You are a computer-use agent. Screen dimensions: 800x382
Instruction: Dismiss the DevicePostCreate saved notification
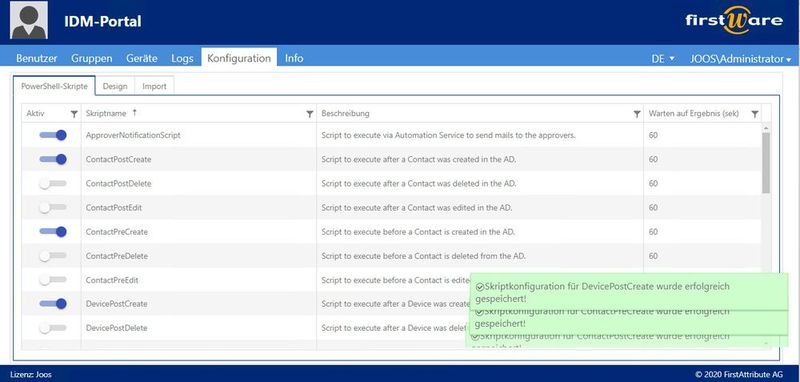coord(629,292)
